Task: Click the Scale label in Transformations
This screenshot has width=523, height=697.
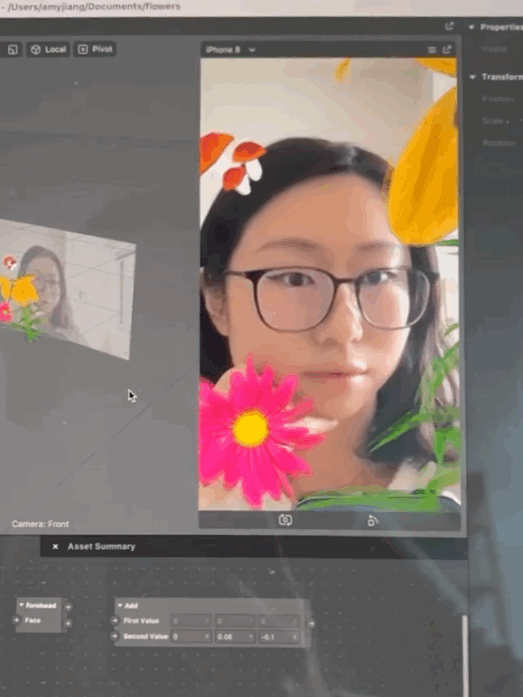Action: [x=493, y=121]
